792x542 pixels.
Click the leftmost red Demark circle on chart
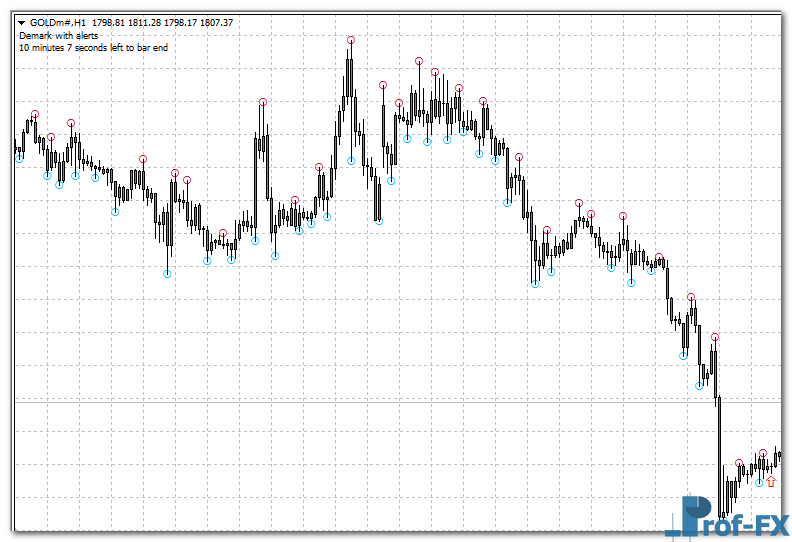pyautogui.click(x=35, y=114)
